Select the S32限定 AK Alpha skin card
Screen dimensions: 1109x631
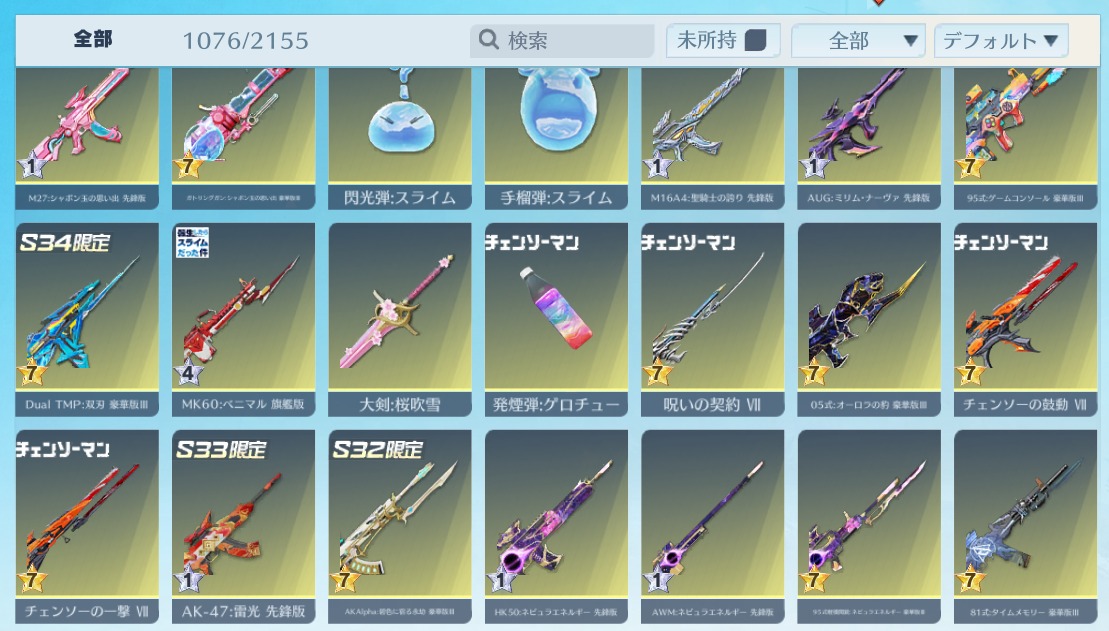pos(400,526)
